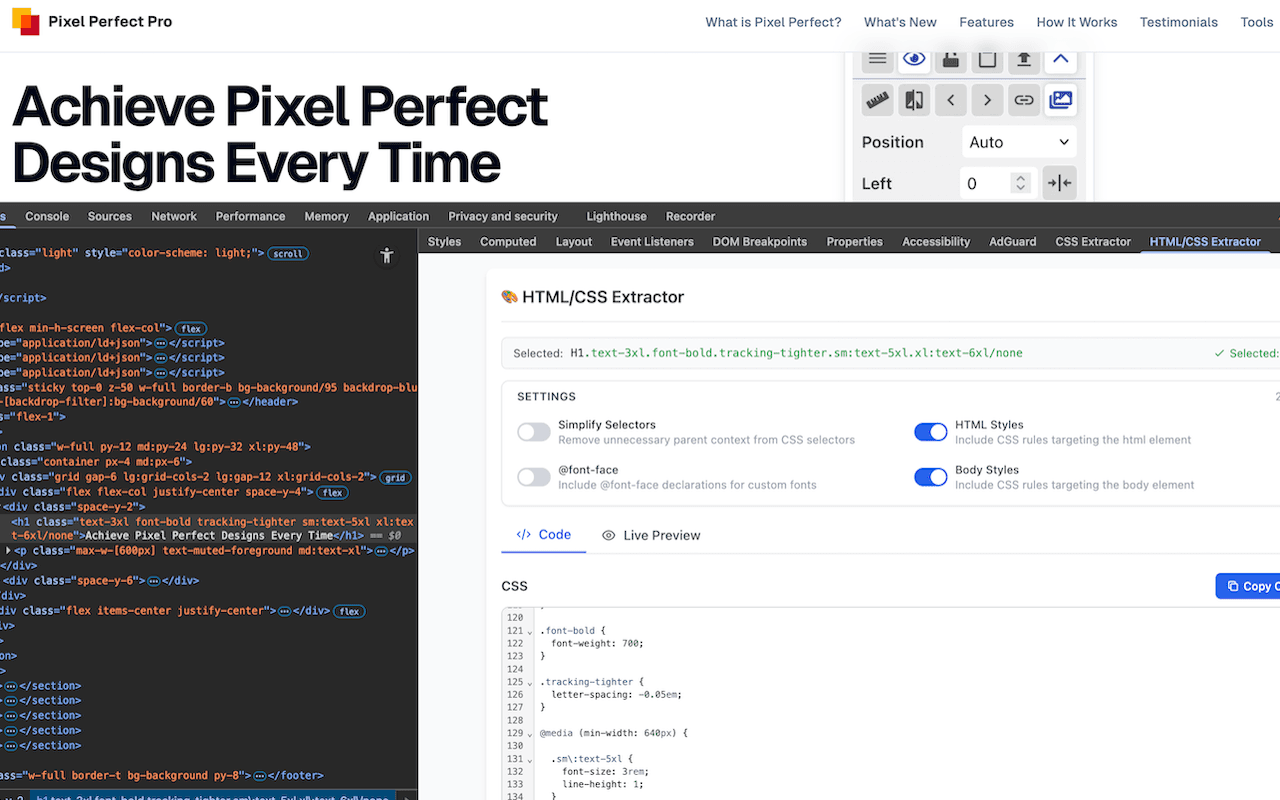Disable the HTML Styles switch
This screenshot has height=800, width=1280.
pos(931,432)
